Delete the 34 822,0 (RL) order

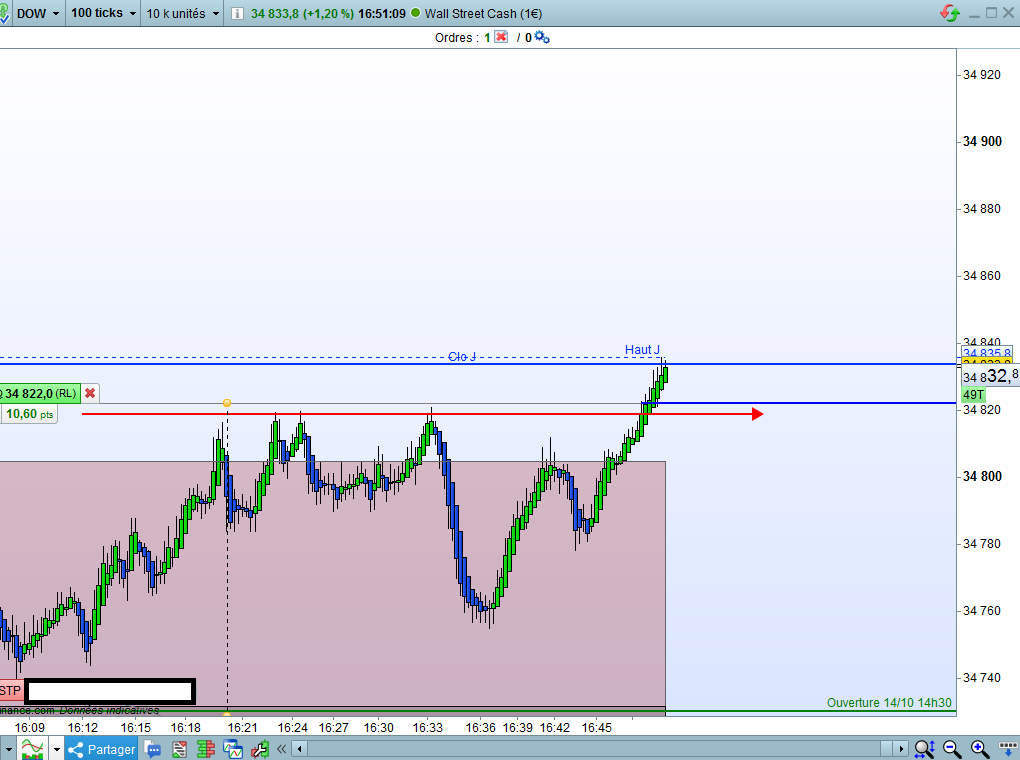(x=90, y=393)
